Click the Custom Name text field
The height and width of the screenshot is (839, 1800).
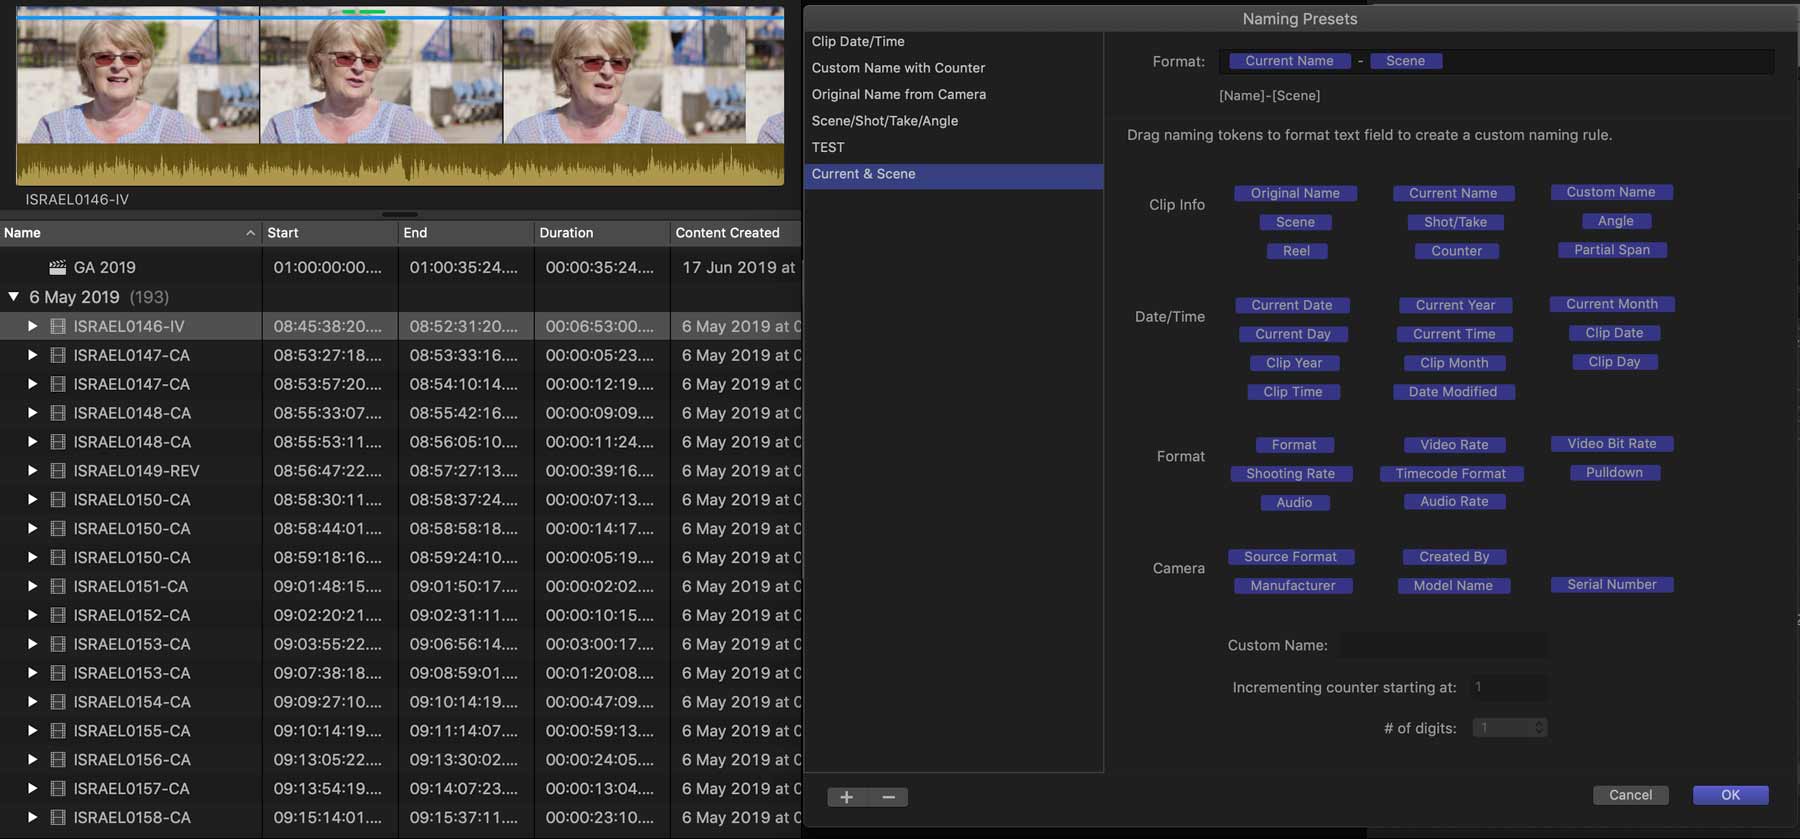[1443, 646]
